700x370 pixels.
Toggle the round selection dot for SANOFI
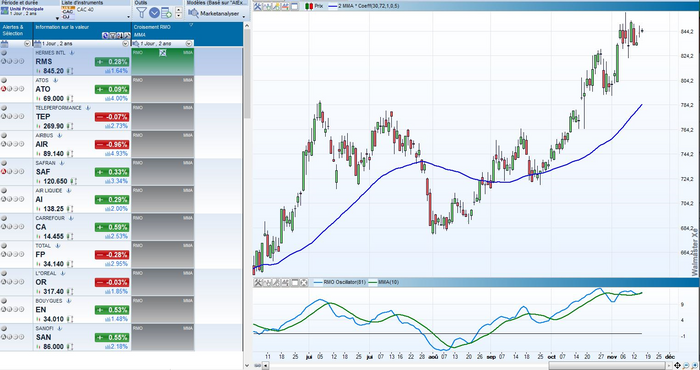coord(4,328)
